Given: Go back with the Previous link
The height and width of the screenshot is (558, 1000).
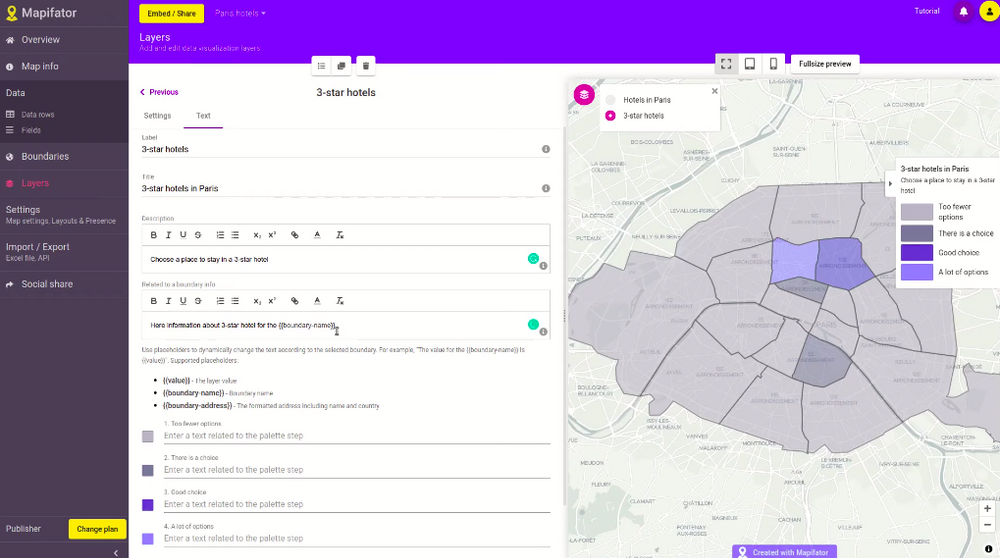Looking at the screenshot, I should 159,92.
